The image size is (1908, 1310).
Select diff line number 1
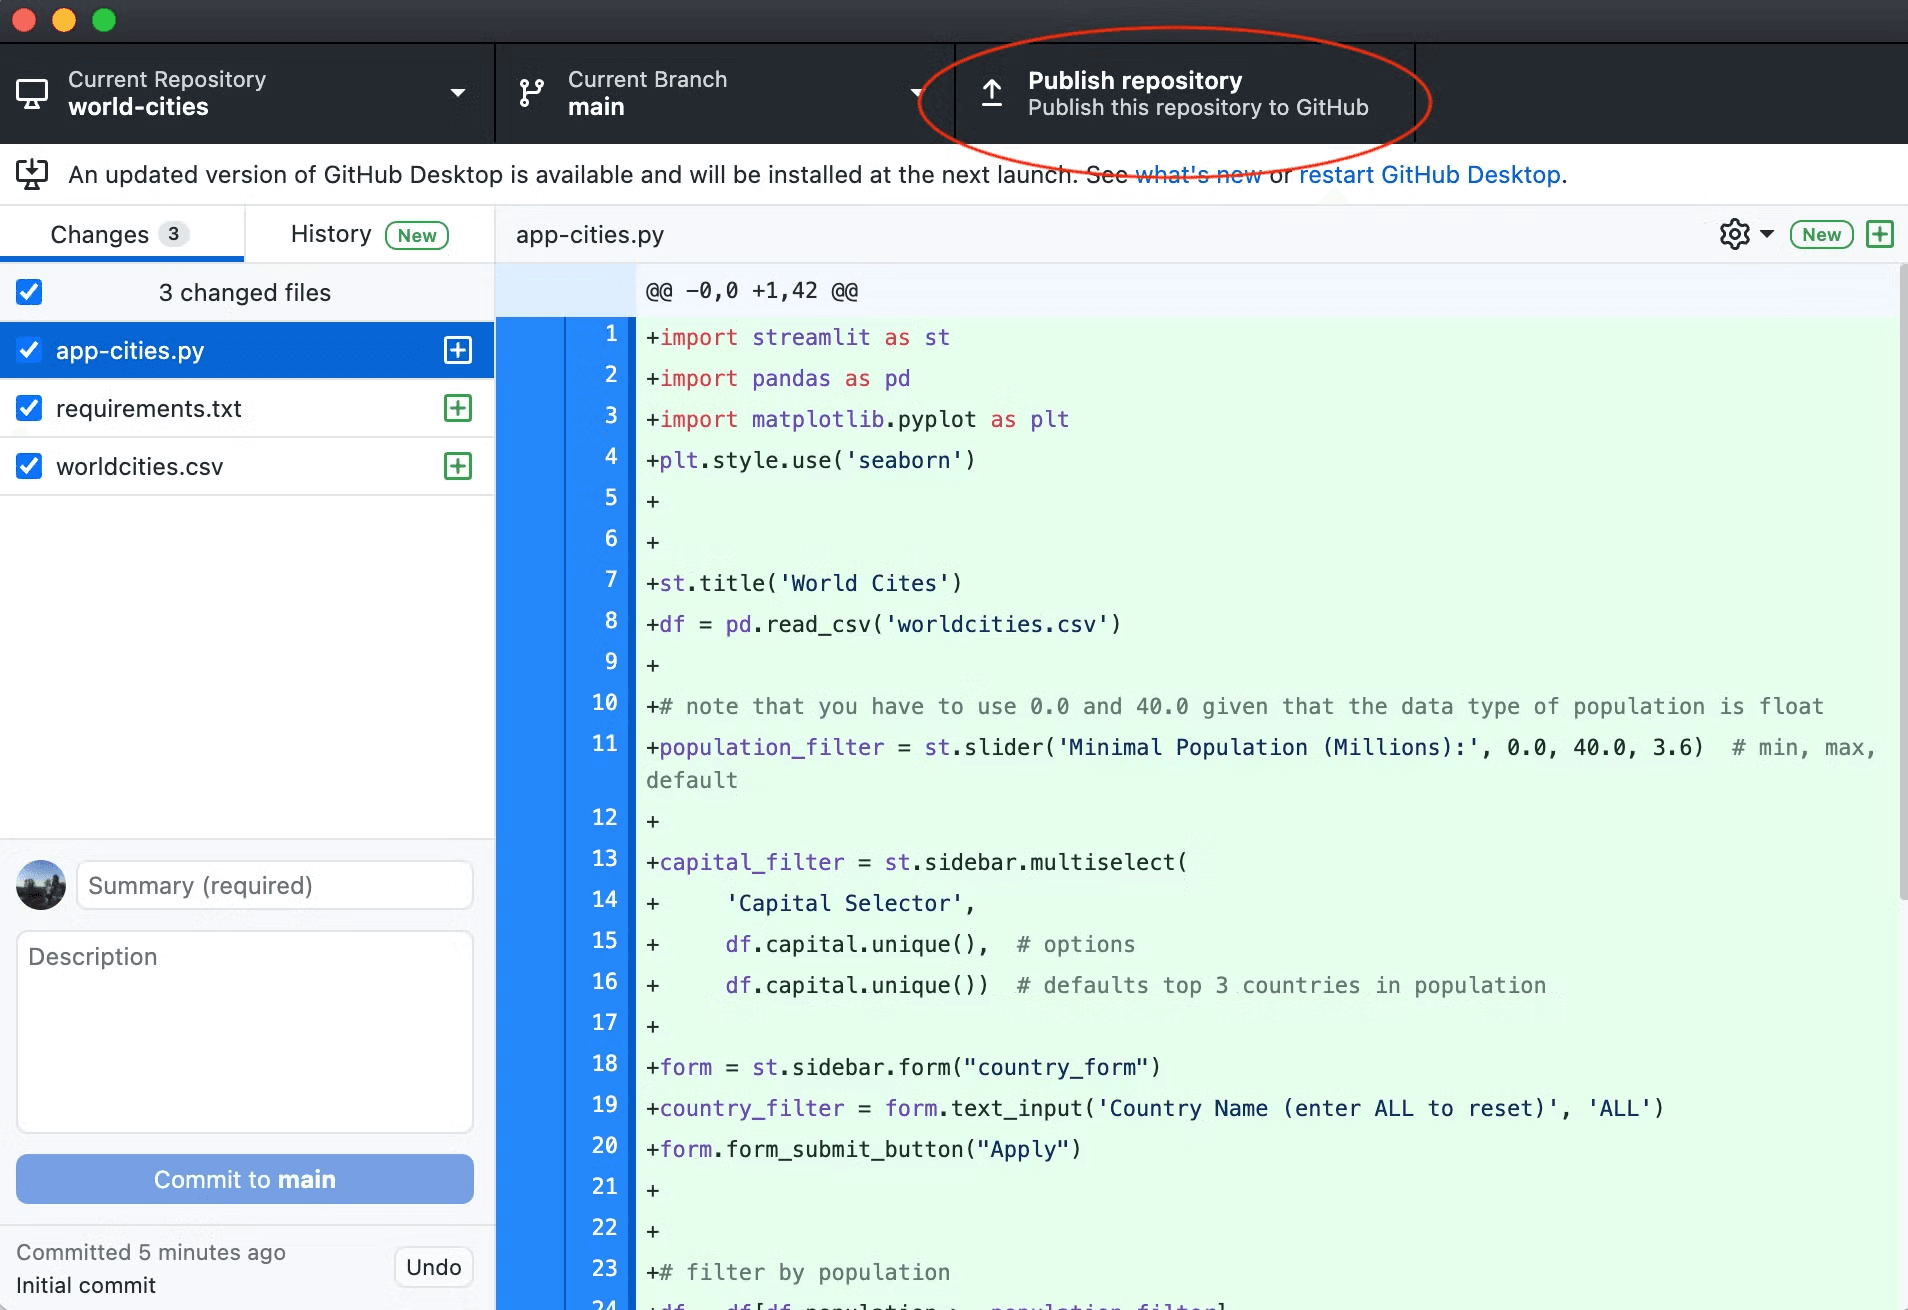pyautogui.click(x=611, y=333)
